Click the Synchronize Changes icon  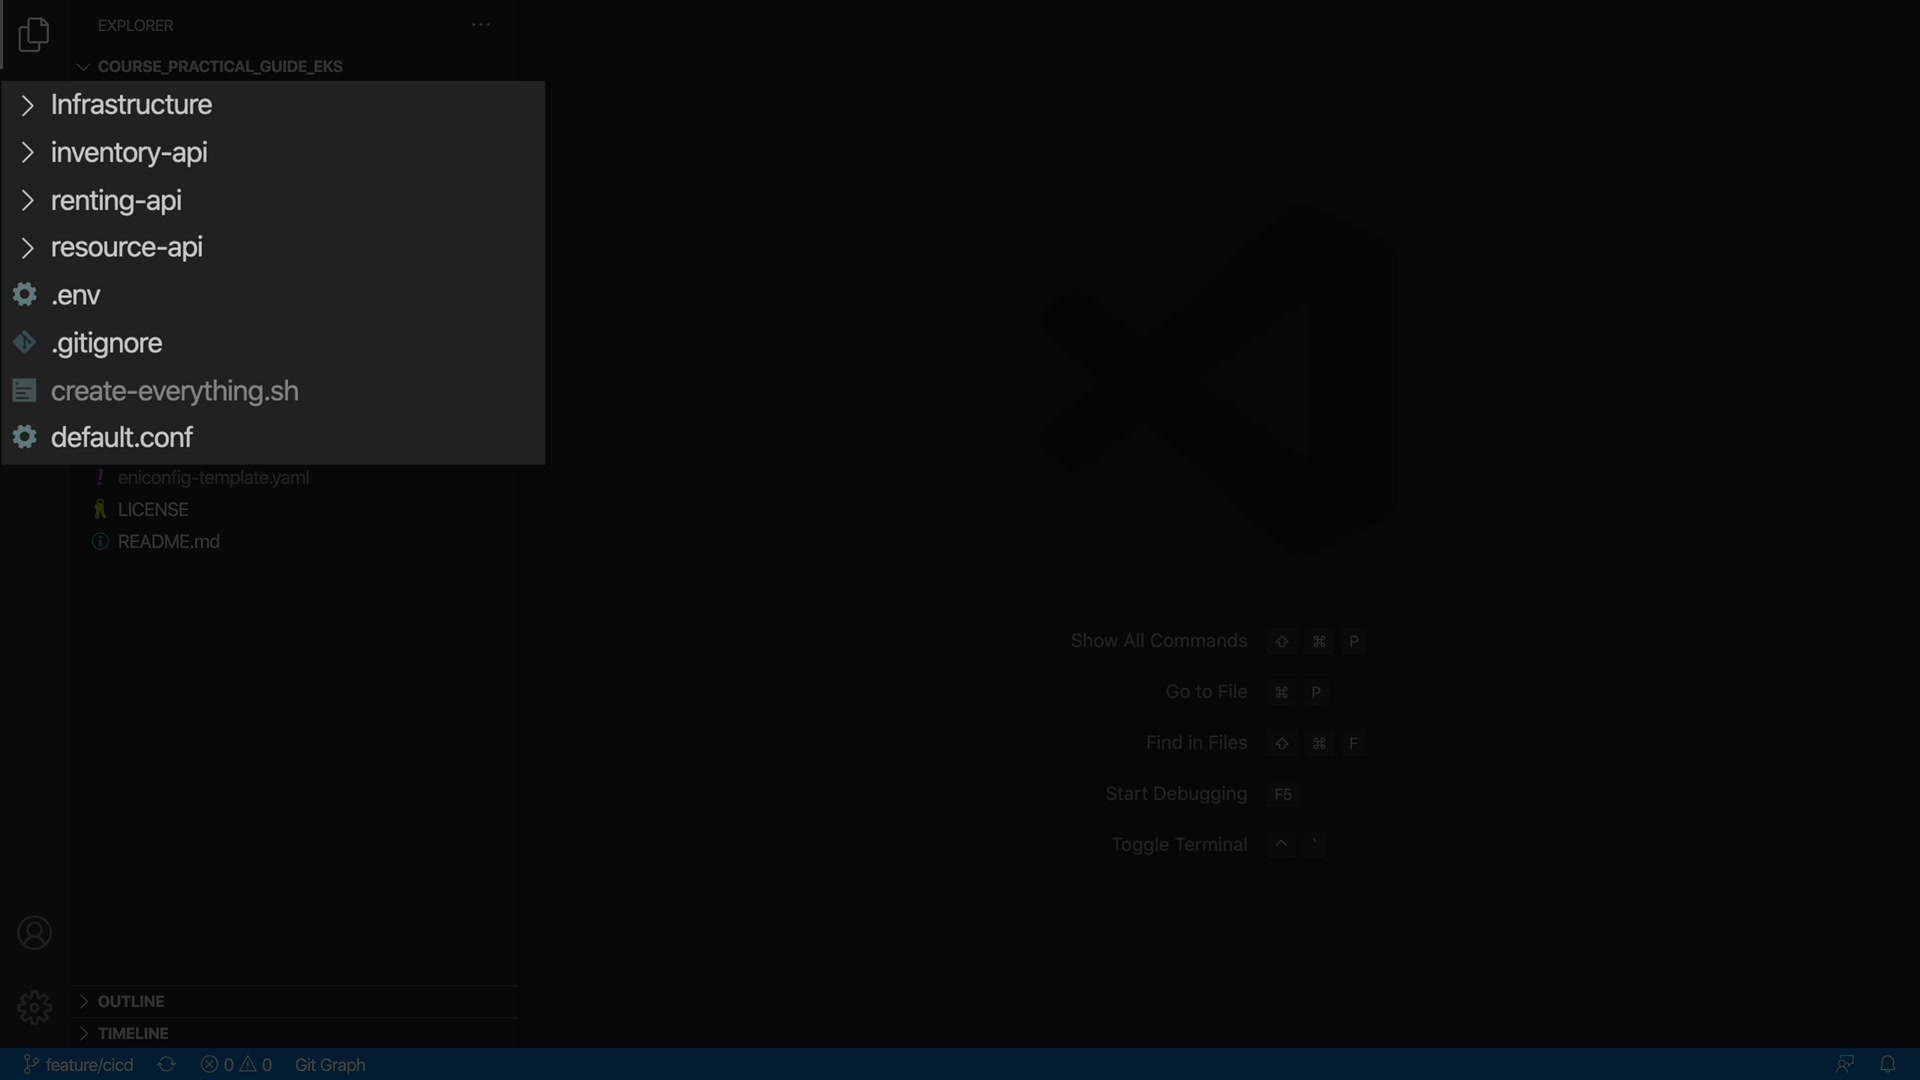click(166, 1065)
